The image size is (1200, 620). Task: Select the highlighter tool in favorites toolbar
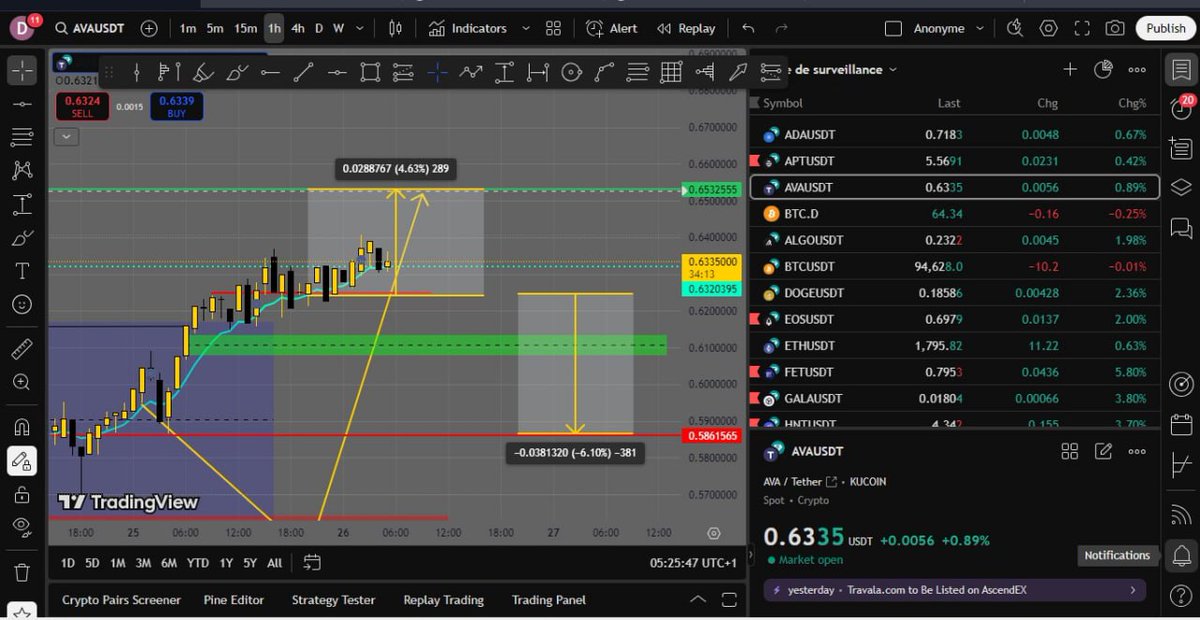pos(203,72)
